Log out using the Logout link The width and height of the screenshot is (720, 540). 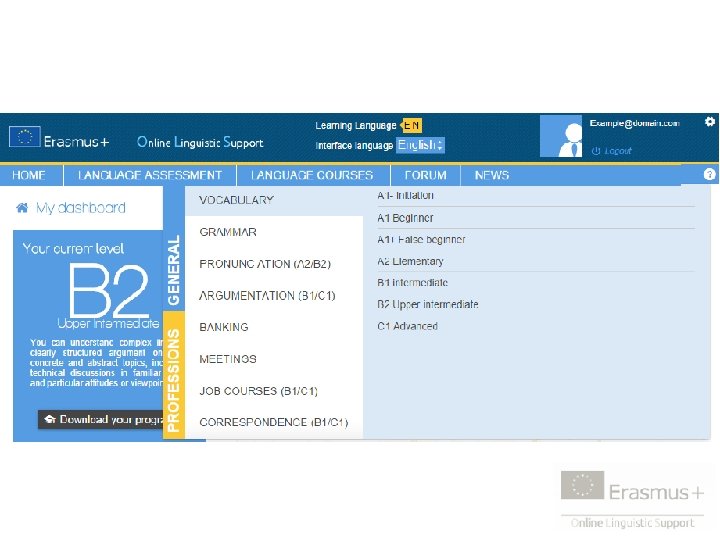pyautogui.click(x=612, y=151)
